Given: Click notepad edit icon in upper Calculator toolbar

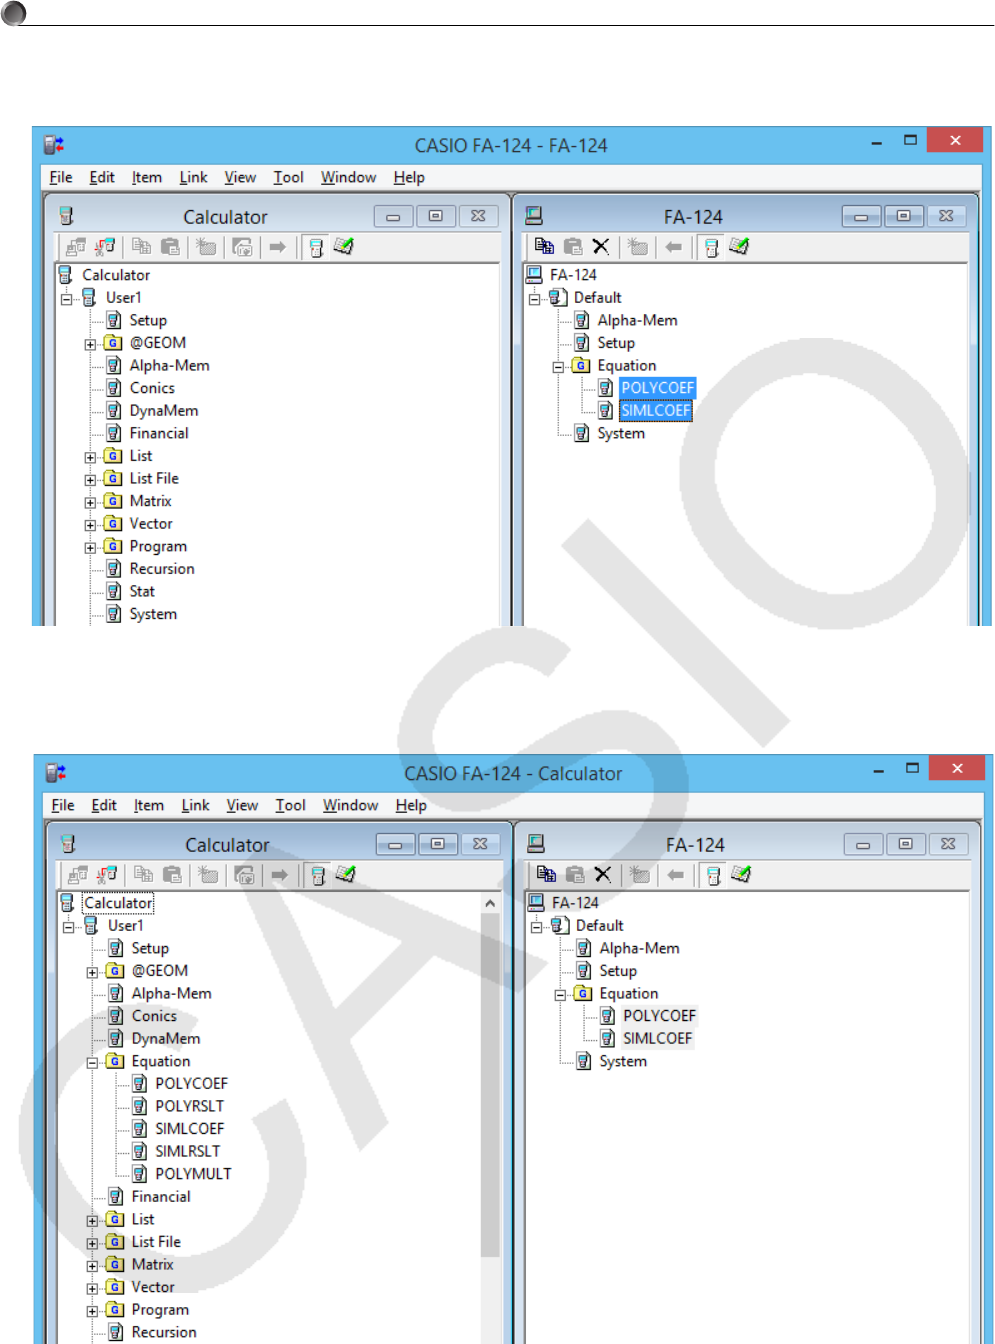Looking at the screenshot, I should [344, 246].
